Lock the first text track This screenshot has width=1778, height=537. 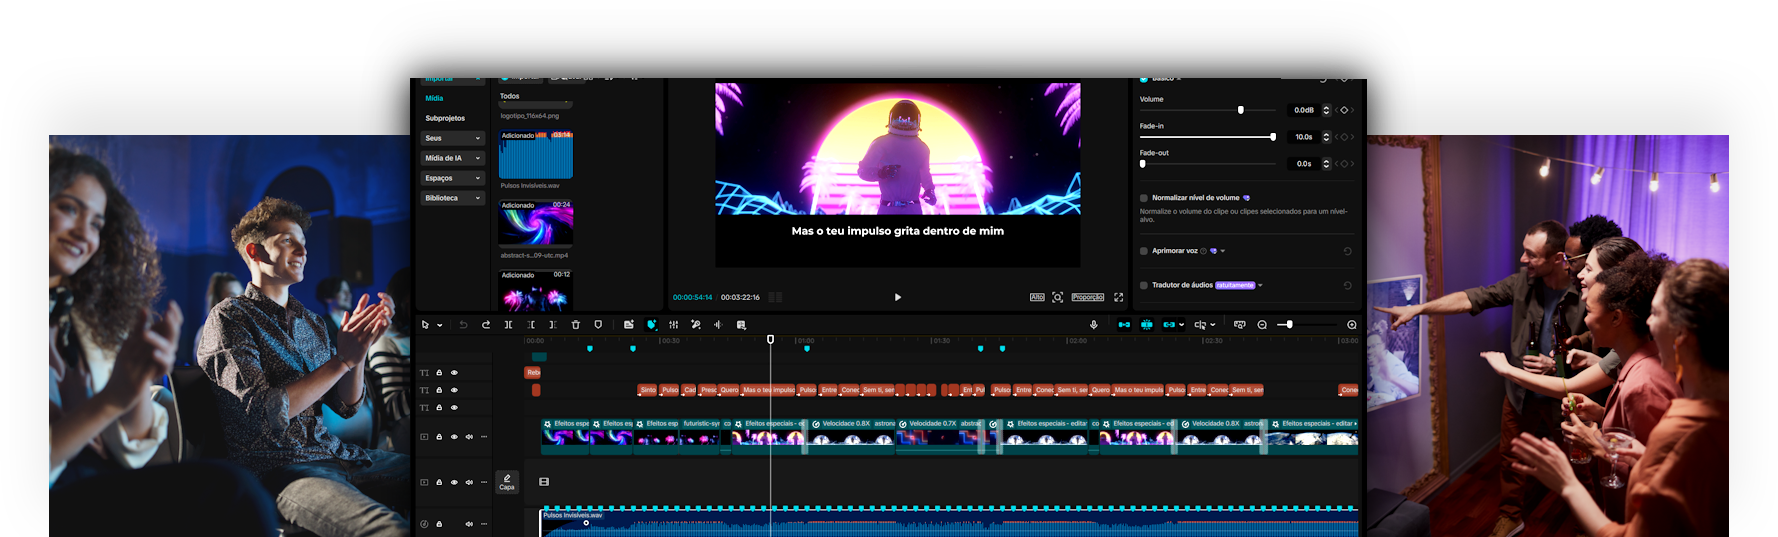(x=439, y=373)
